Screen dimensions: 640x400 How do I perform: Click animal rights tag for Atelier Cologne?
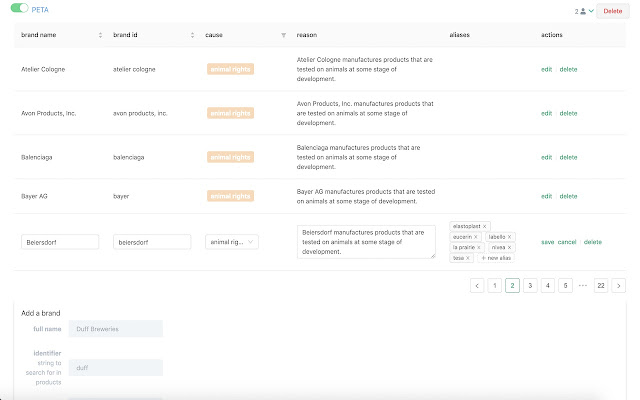(x=230, y=69)
